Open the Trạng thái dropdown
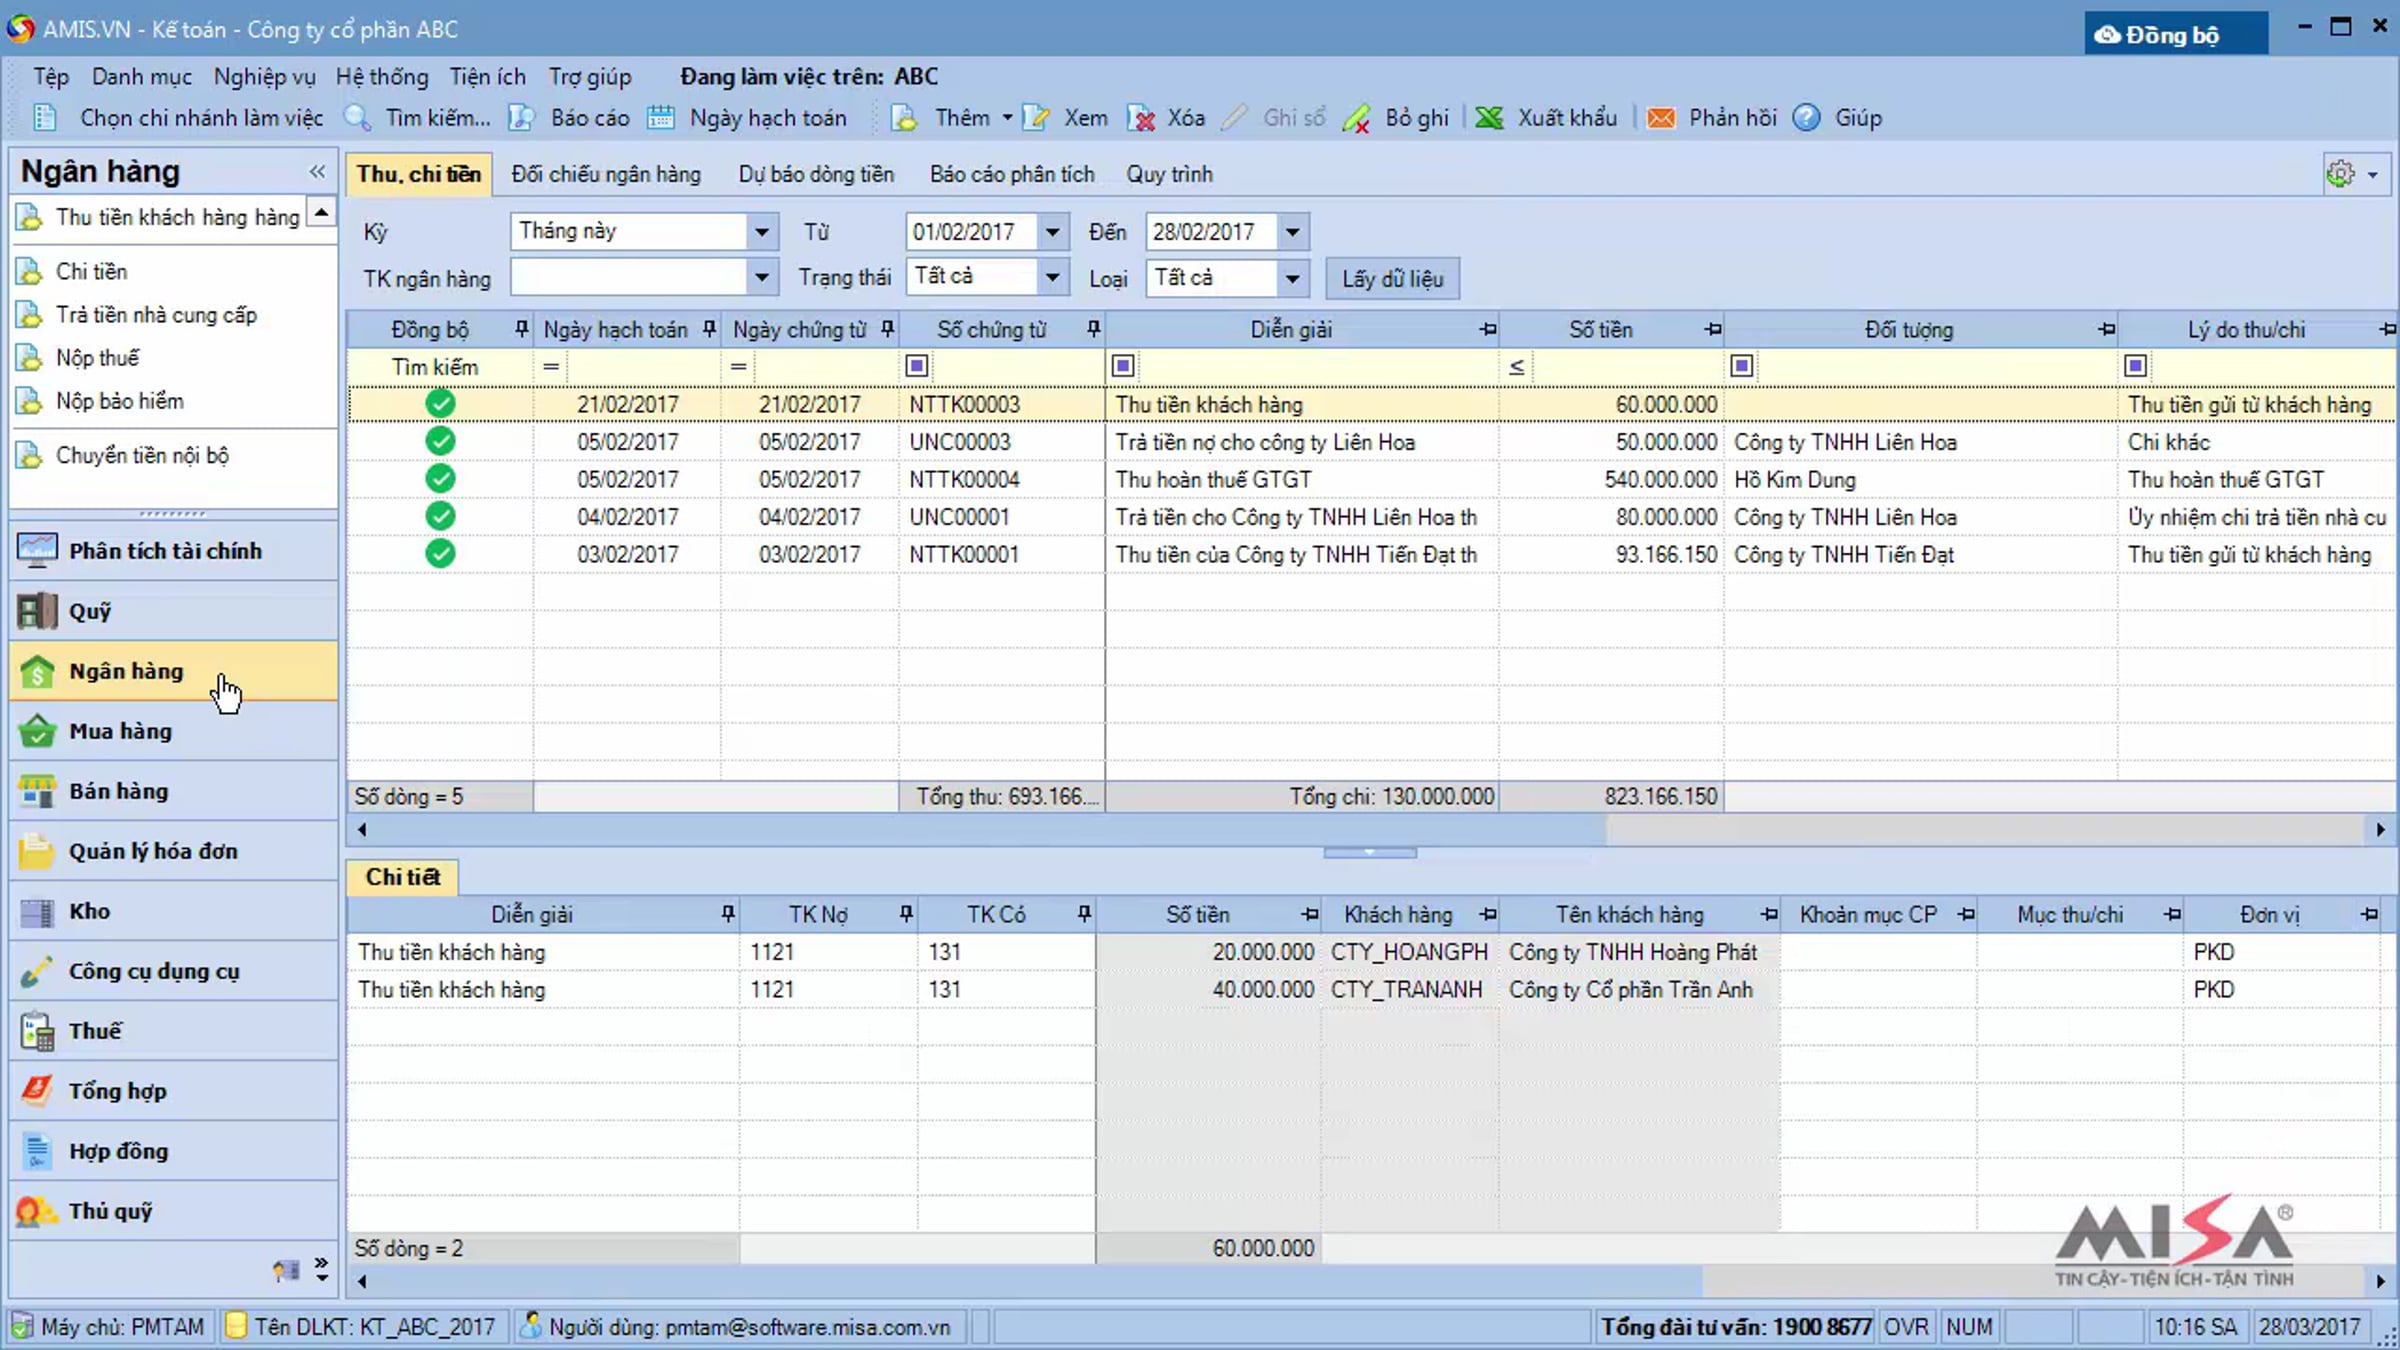2400x1350 pixels. coord(1053,277)
